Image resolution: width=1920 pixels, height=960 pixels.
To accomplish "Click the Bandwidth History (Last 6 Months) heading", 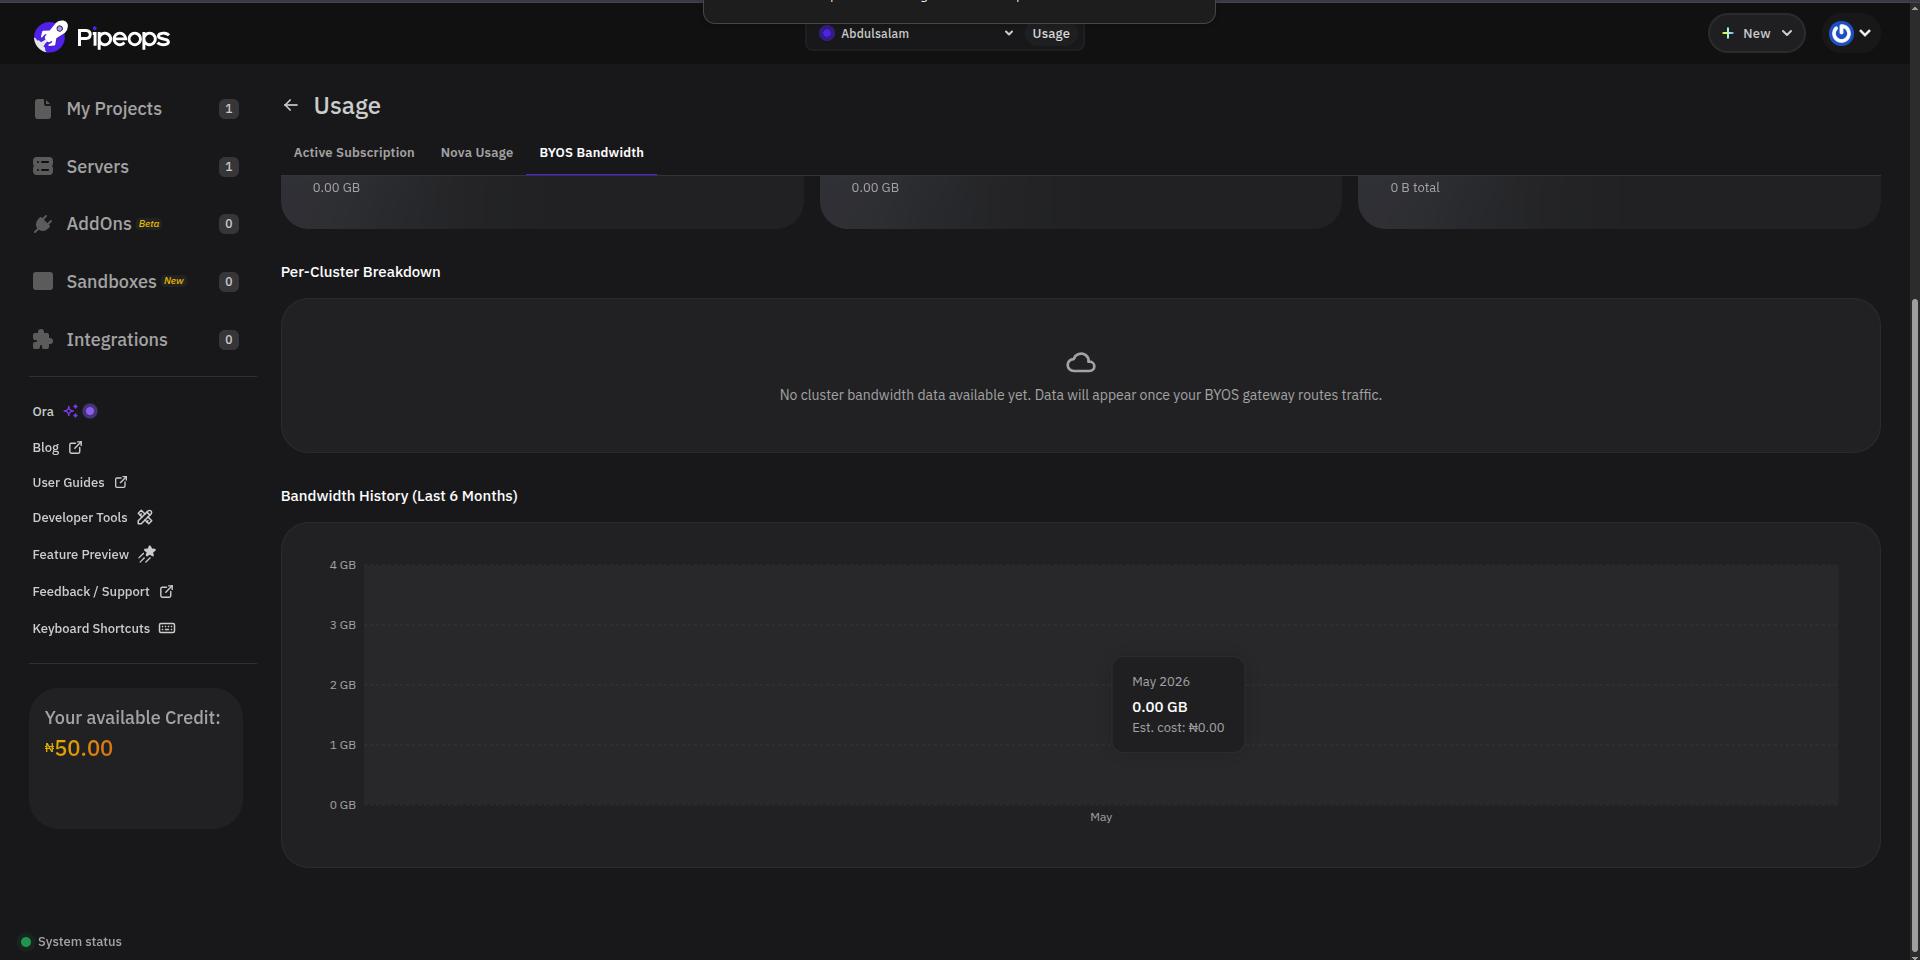I will click(399, 496).
